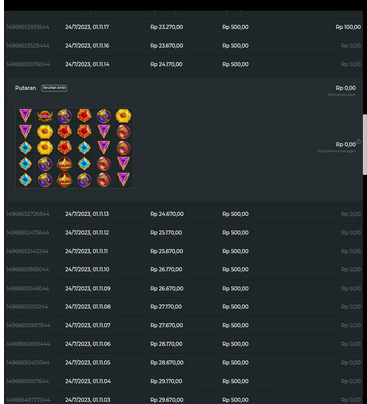Select balance Rp 23.670,00
This screenshot has width=367, height=404.
167,46
